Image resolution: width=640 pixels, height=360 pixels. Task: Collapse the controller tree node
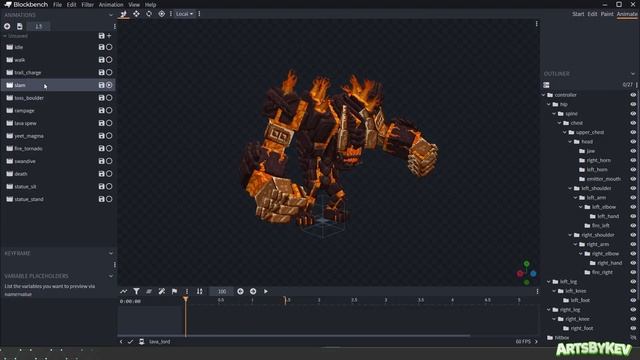click(544, 95)
